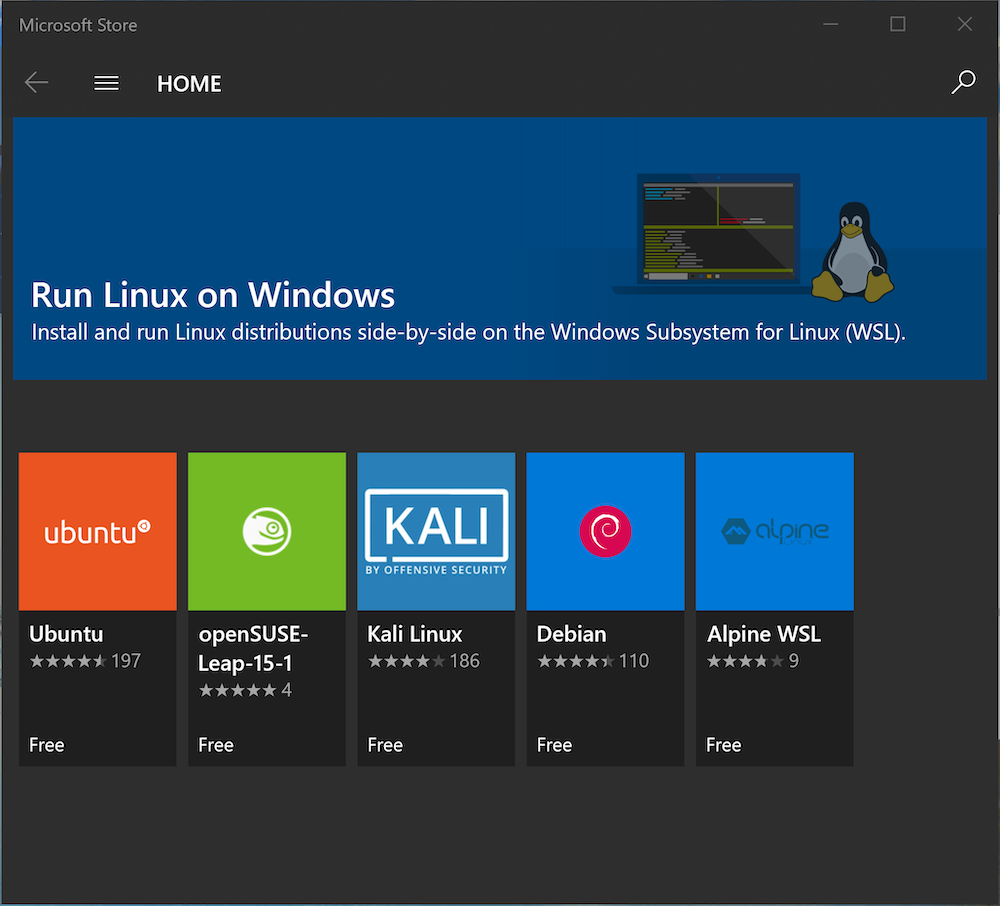Close the Microsoft Store window
1000x906 pixels.
pos(964,24)
